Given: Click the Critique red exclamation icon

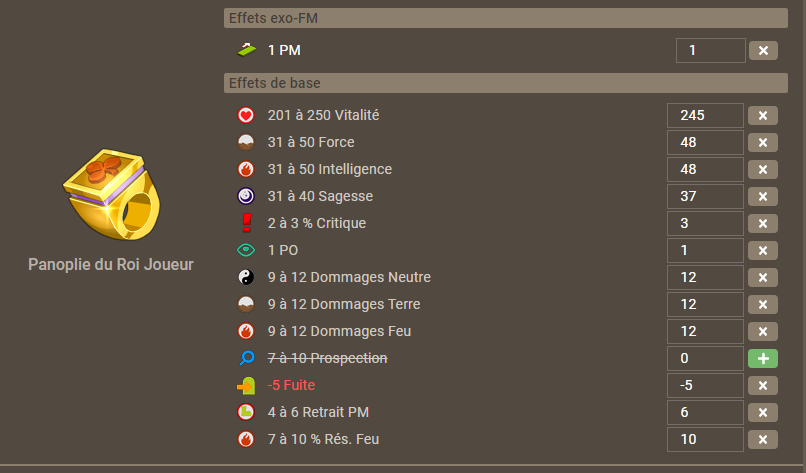Looking at the screenshot, I should pos(246,223).
